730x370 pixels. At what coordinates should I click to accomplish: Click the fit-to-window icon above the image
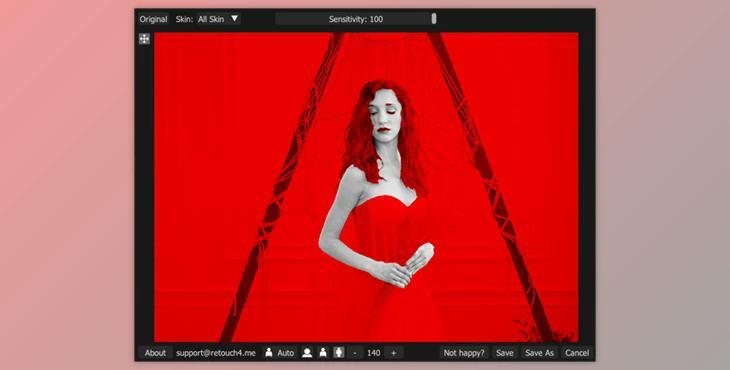tap(144, 39)
